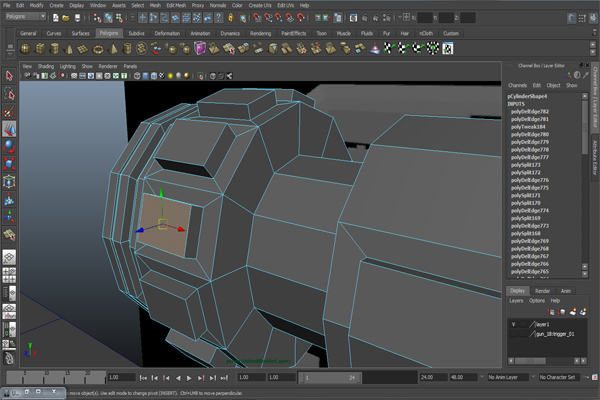
Task: Activate the Rotate tool in the toolbox
Action: [x=9, y=147]
